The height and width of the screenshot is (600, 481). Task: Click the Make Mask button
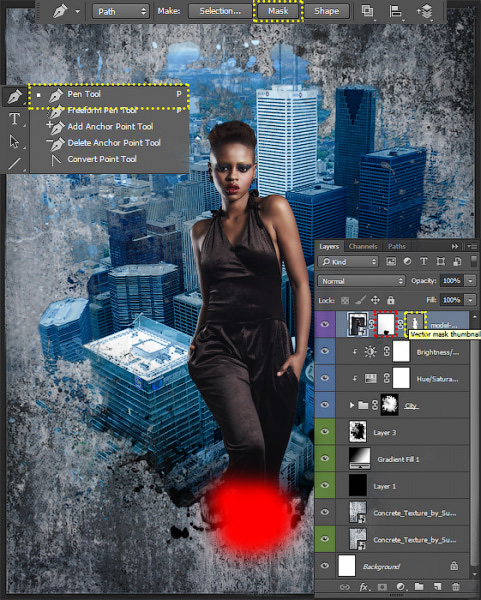278,11
